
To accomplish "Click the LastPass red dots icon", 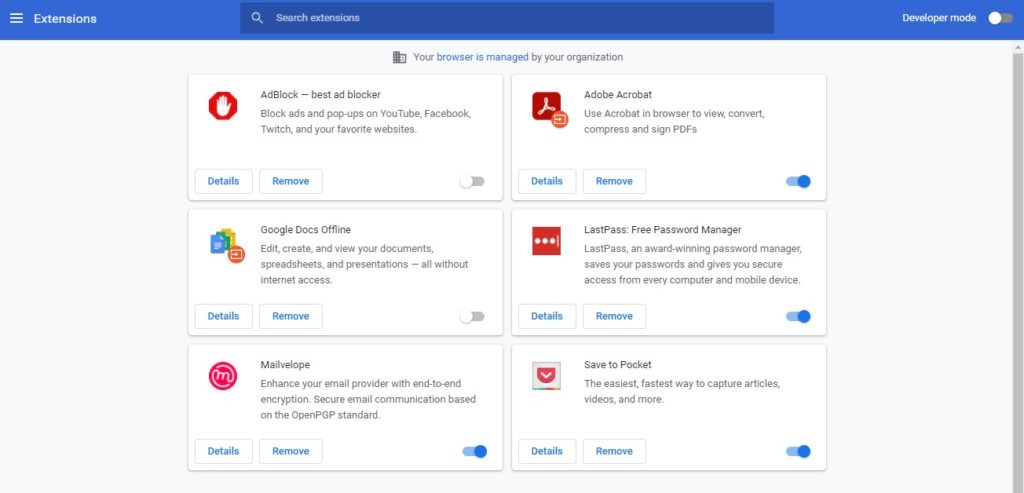I will pos(546,241).
